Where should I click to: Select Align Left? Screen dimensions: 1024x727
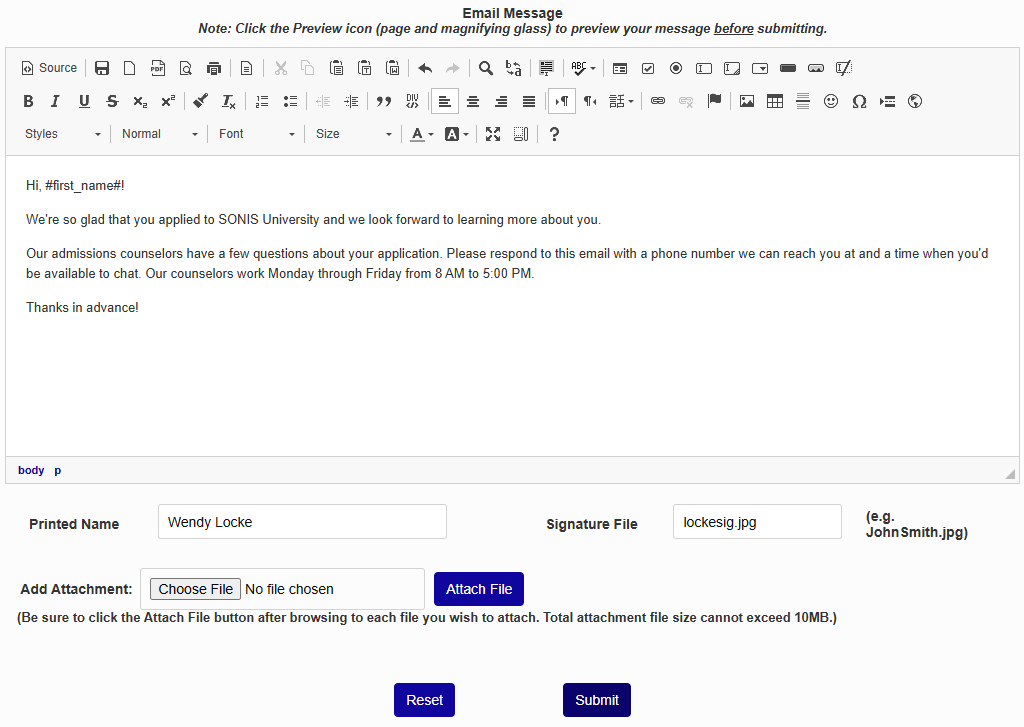tap(445, 101)
